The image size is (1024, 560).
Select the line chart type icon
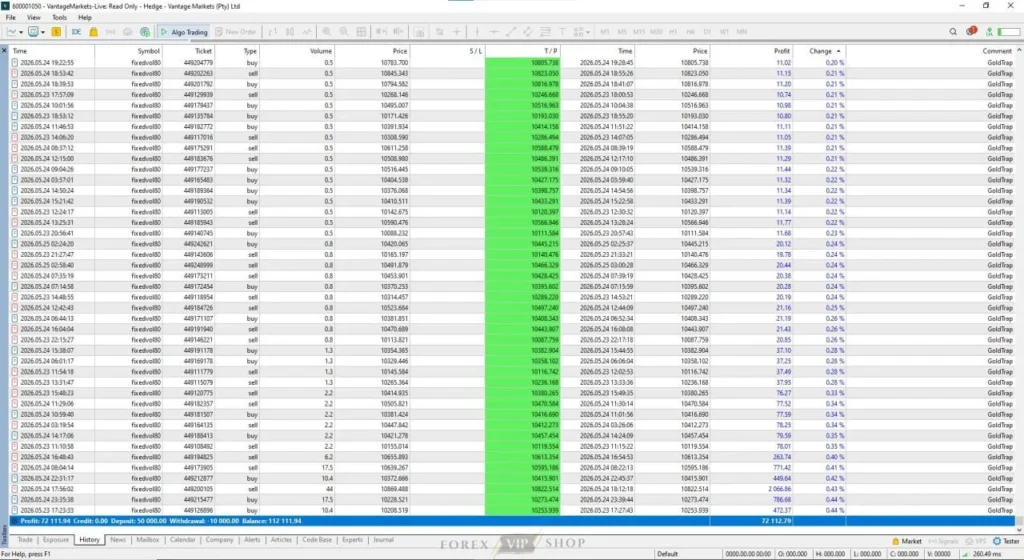[307, 31]
